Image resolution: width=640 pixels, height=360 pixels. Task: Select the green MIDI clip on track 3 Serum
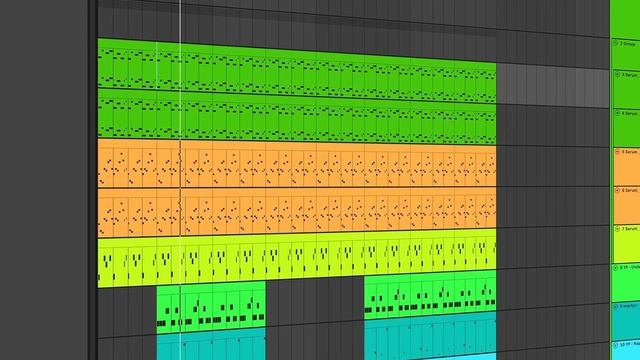[297, 70]
